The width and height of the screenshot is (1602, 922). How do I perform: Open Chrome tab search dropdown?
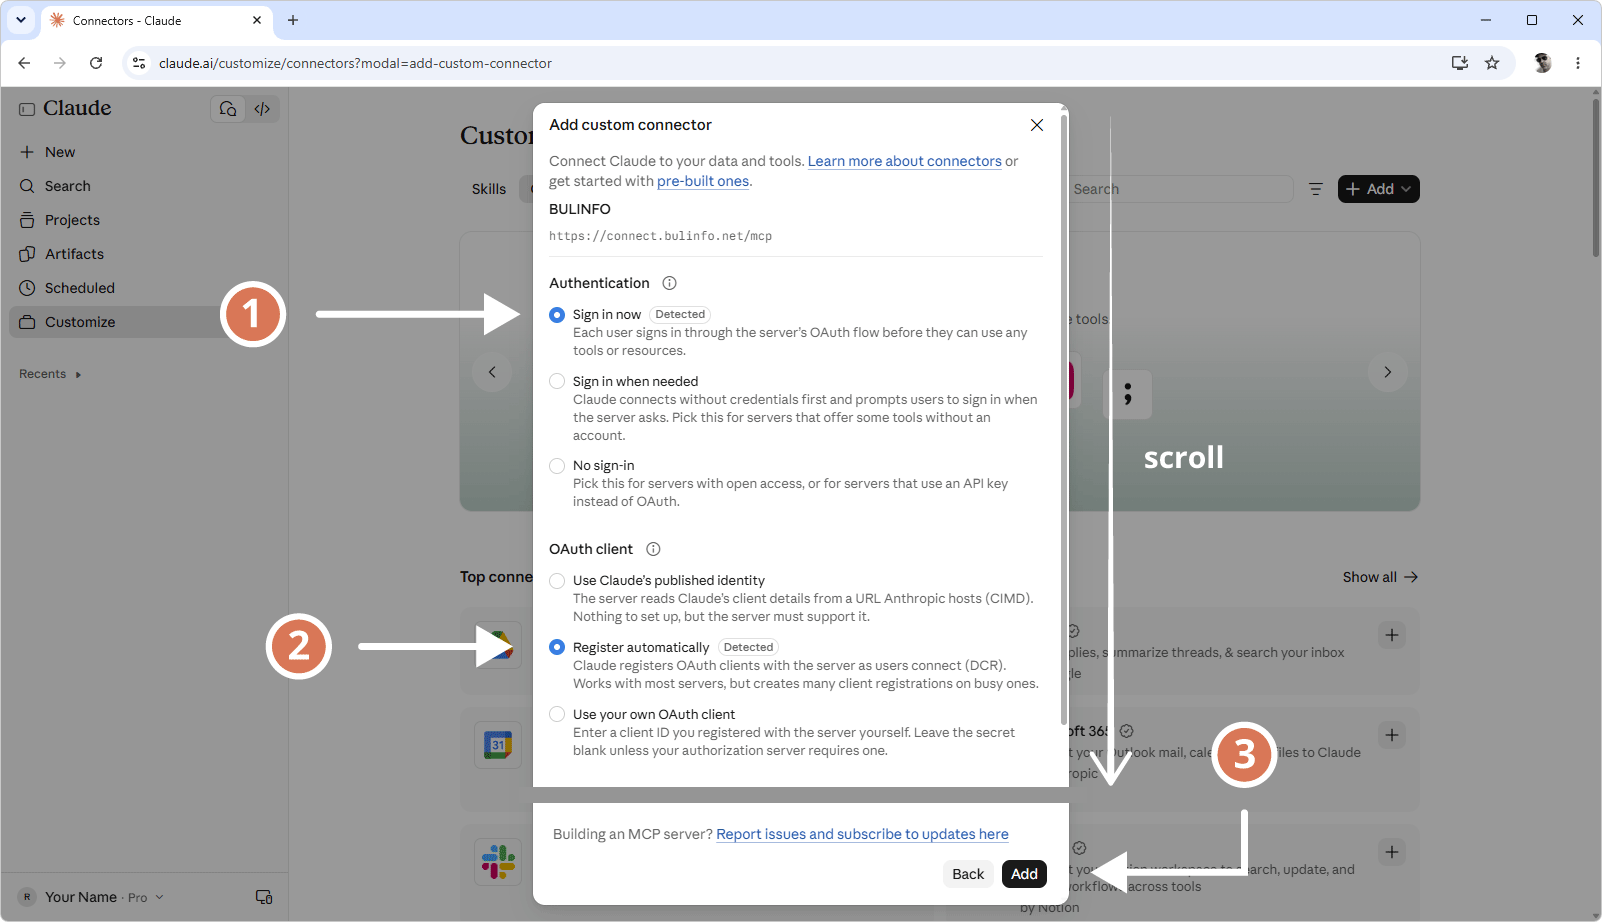point(21,20)
